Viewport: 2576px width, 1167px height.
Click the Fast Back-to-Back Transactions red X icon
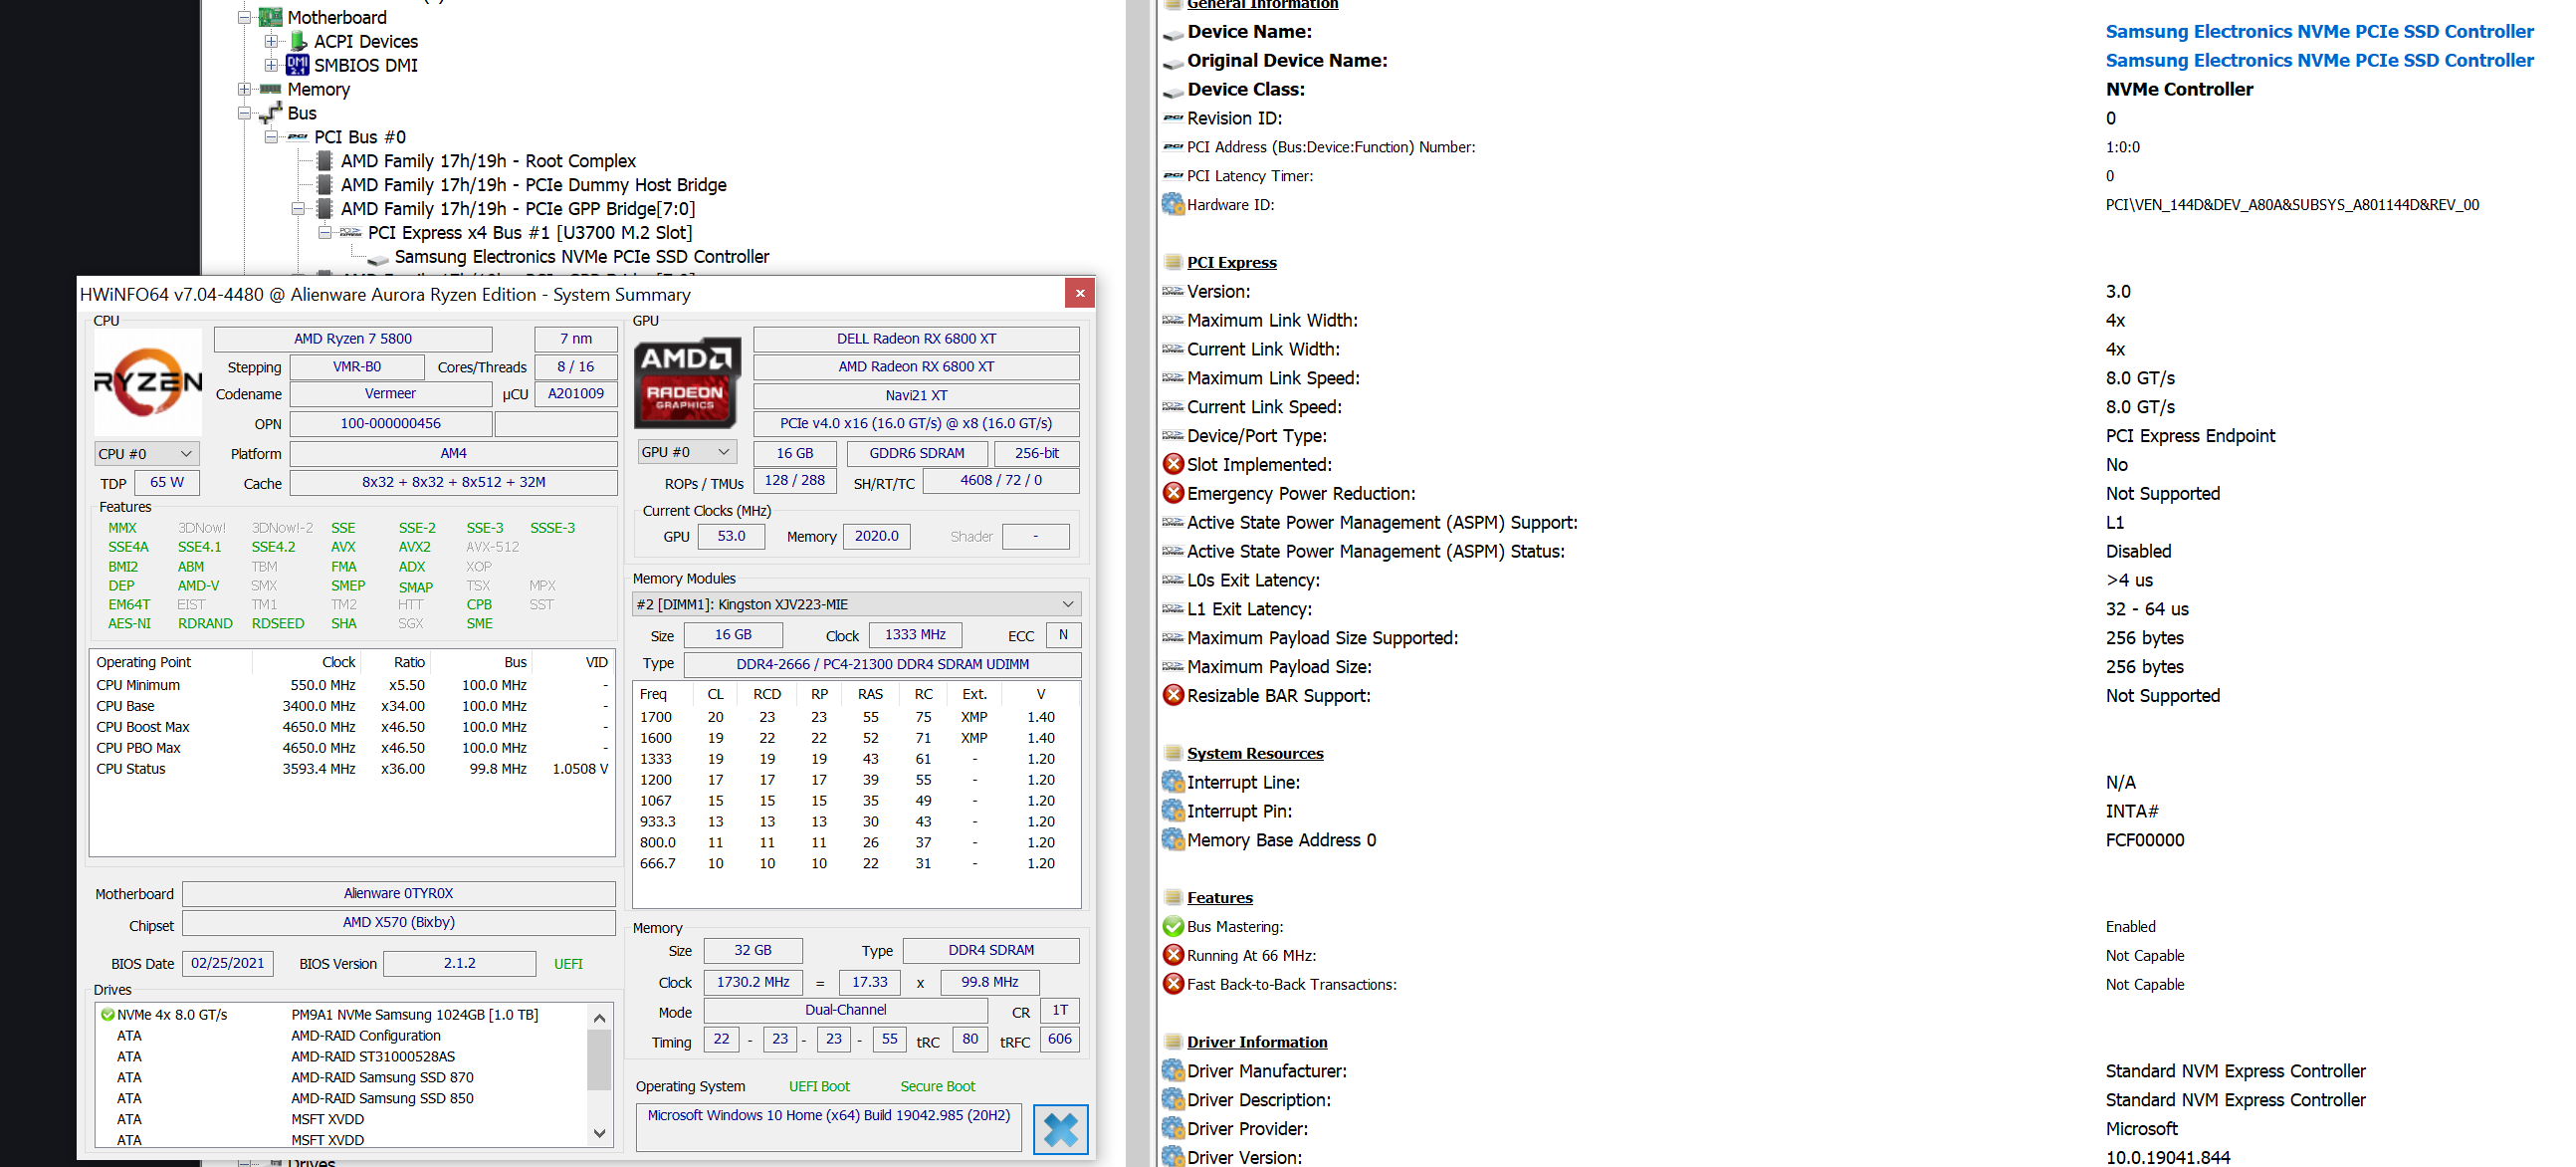(1173, 985)
